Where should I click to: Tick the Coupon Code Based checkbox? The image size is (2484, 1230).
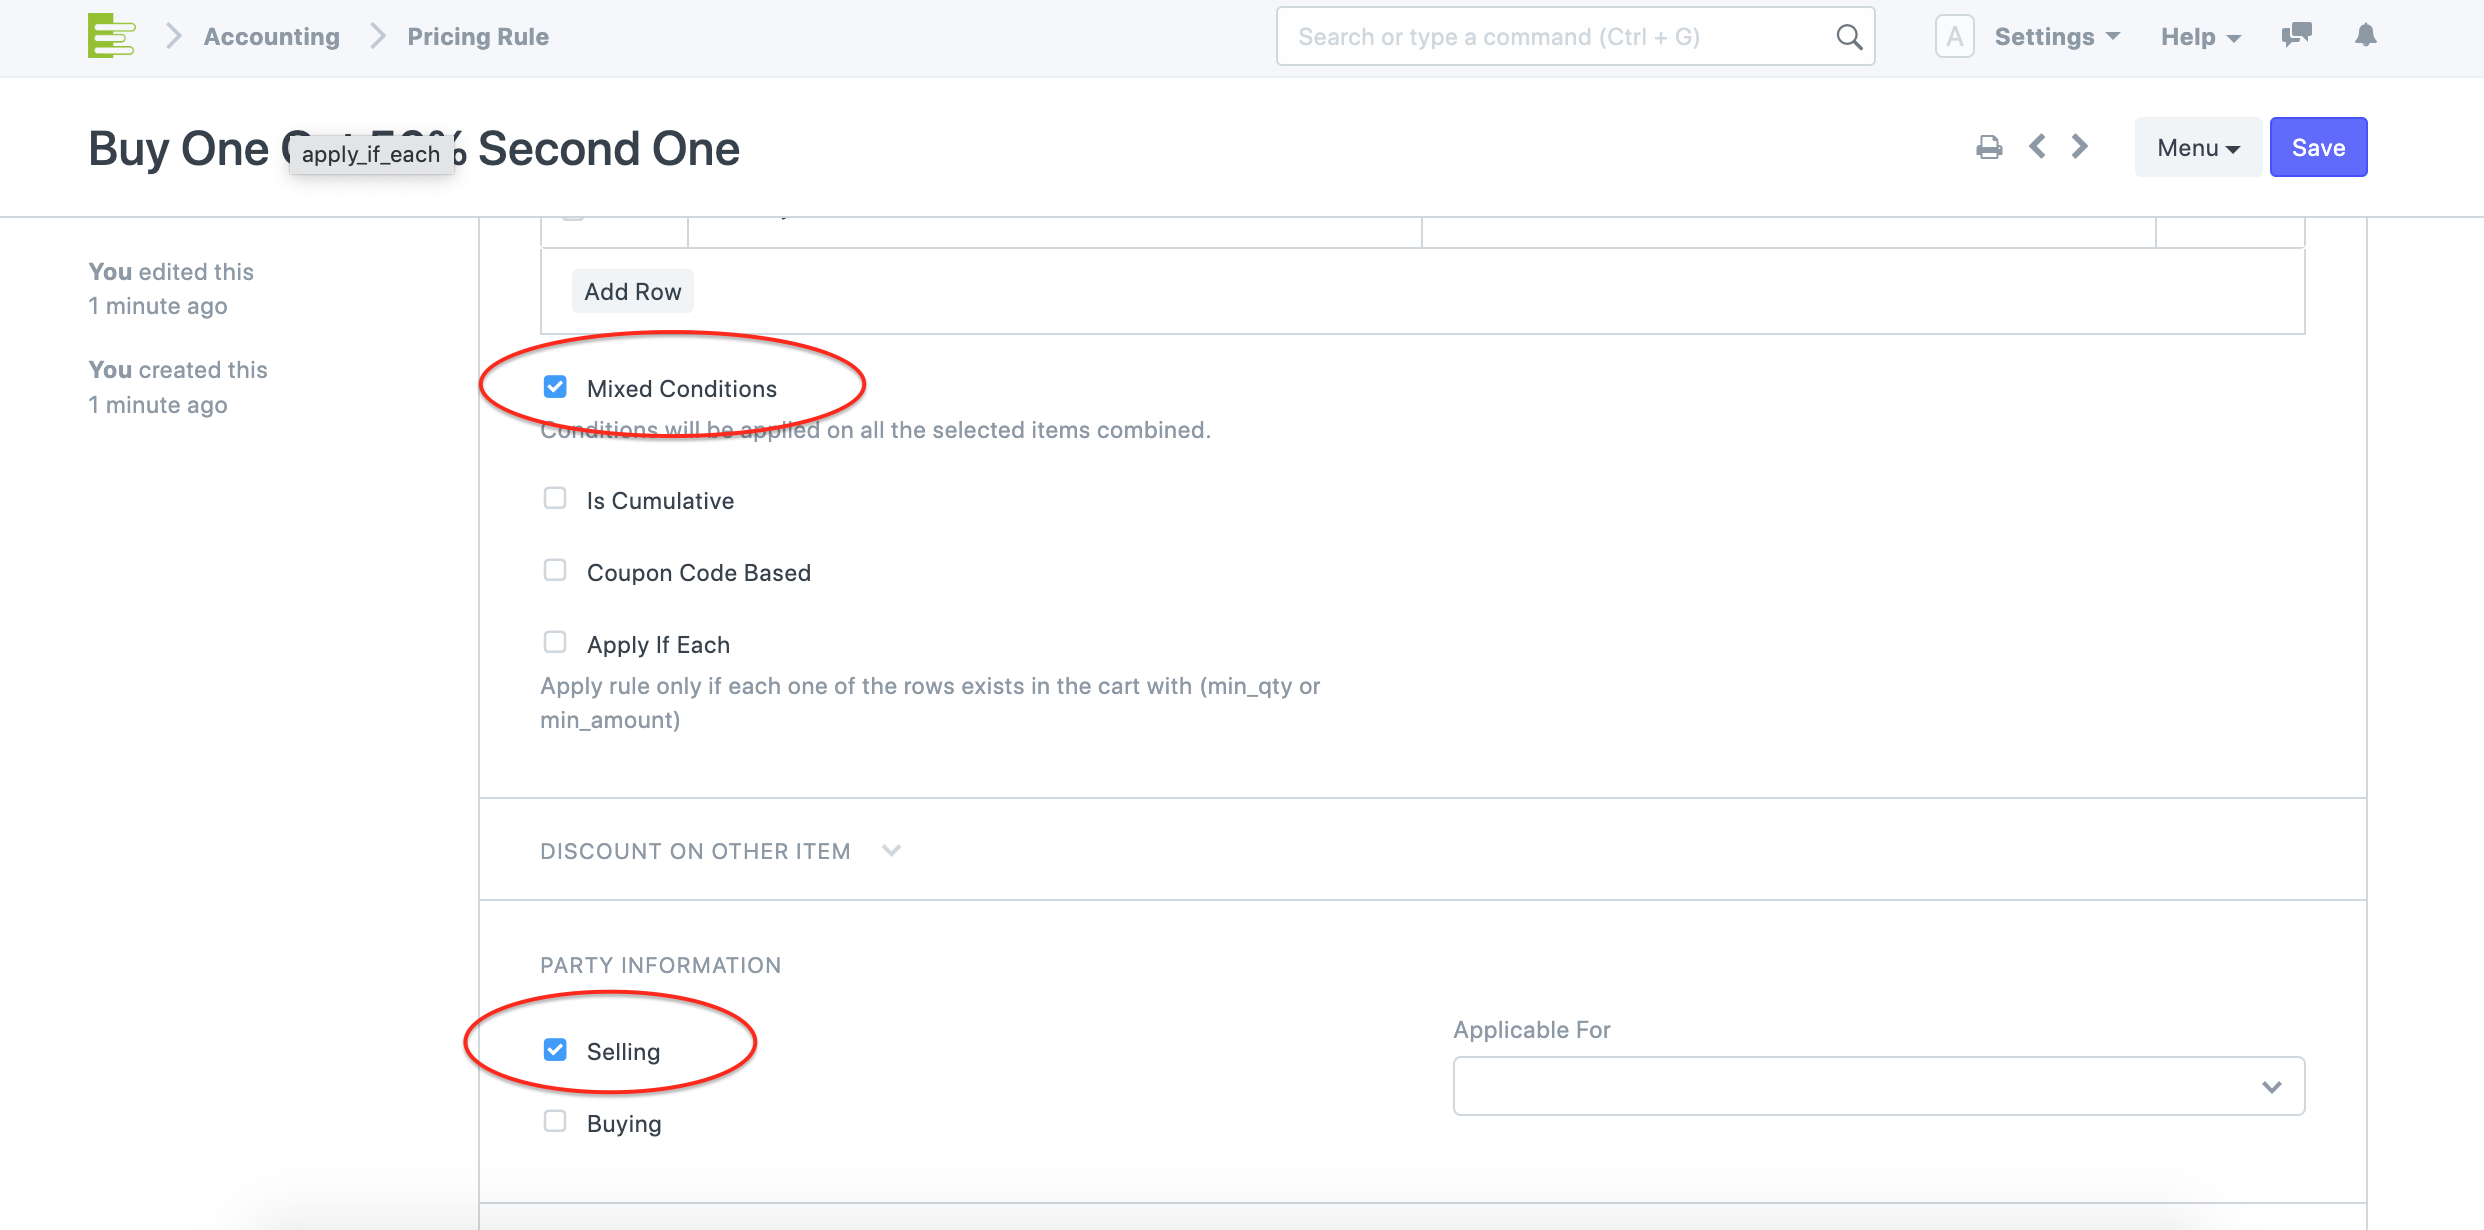(x=555, y=570)
